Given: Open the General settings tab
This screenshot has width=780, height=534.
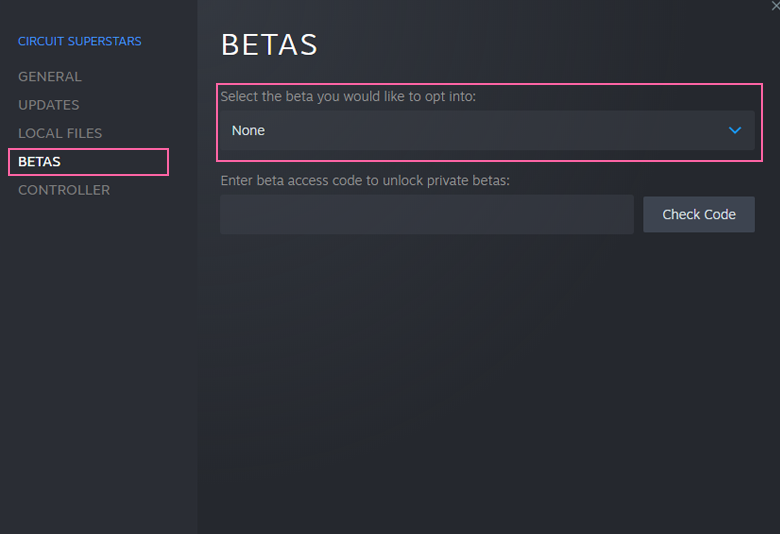Looking at the screenshot, I should click(50, 77).
